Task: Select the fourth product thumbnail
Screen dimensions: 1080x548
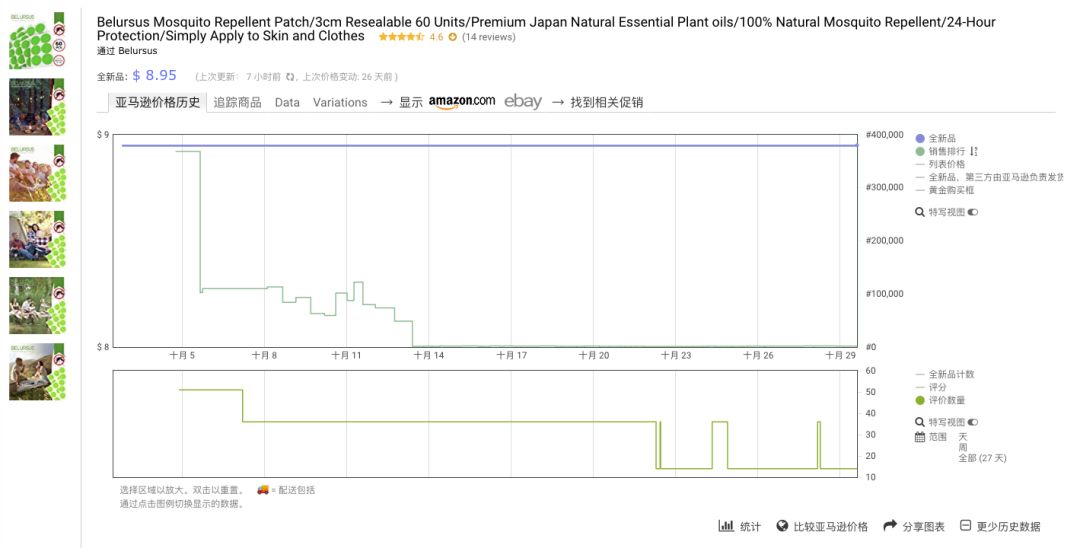Action: coord(37,239)
